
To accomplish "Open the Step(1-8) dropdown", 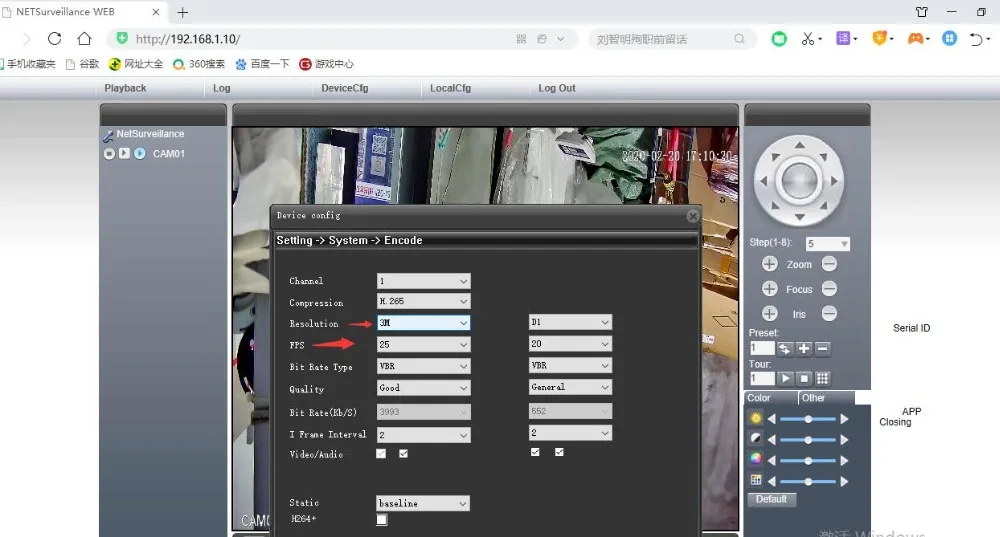I will pos(827,244).
